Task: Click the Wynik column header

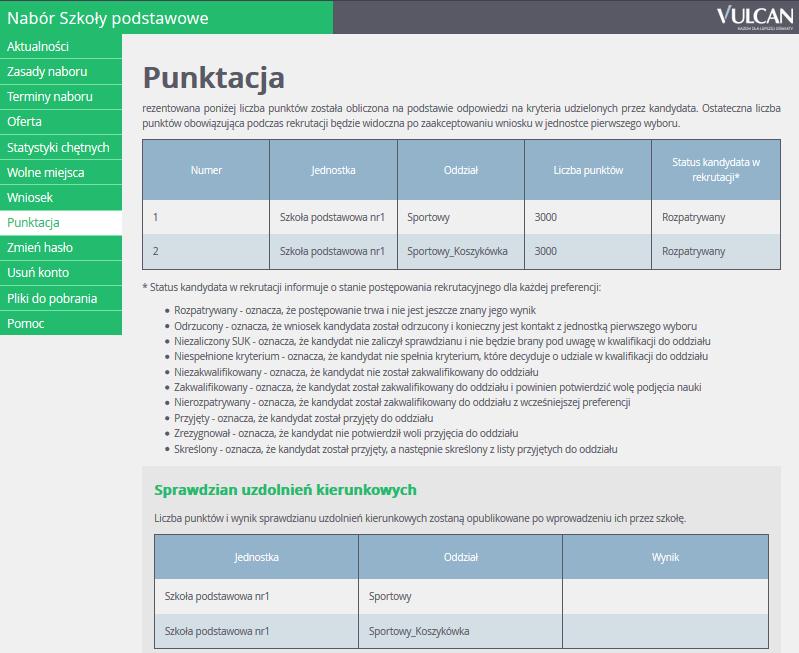Action: coord(665,557)
